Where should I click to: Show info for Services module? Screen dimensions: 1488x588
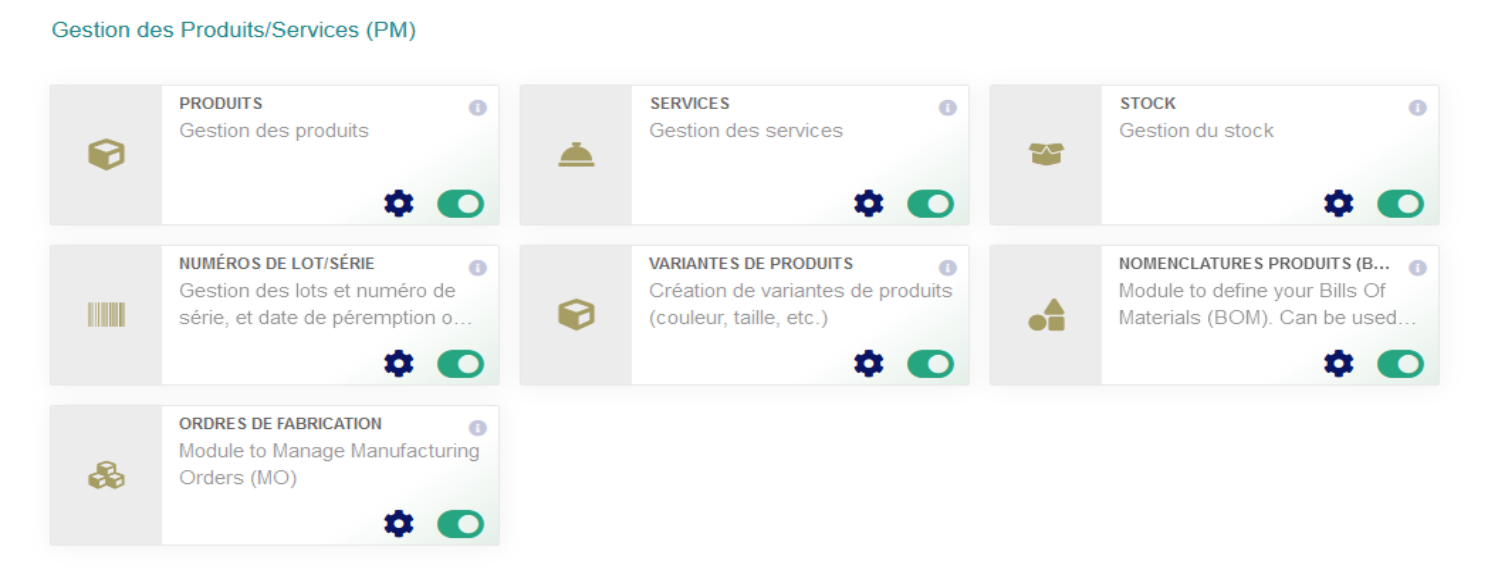[948, 108]
